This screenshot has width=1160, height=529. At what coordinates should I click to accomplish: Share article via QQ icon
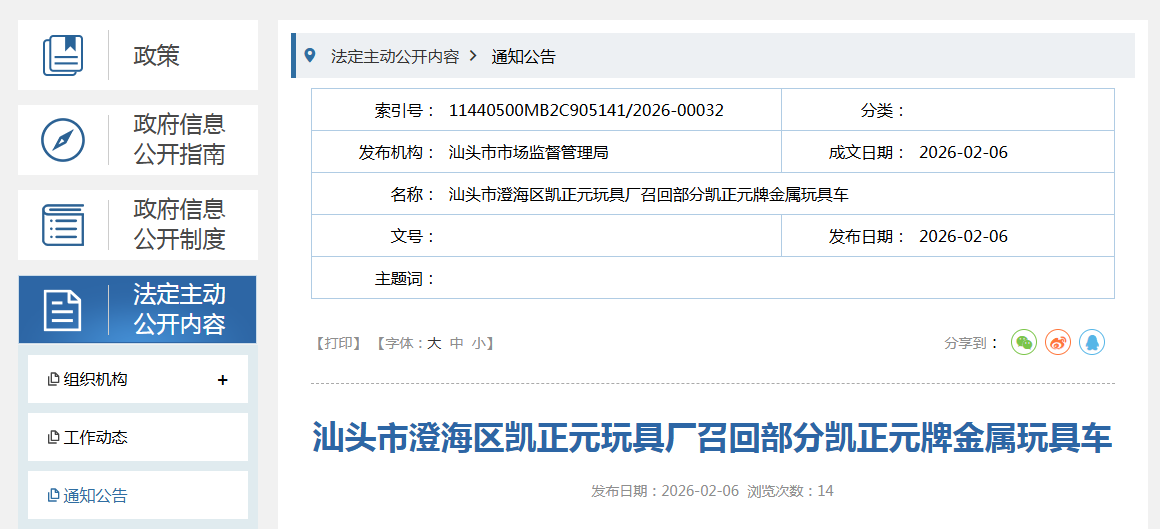[1092, 343]
